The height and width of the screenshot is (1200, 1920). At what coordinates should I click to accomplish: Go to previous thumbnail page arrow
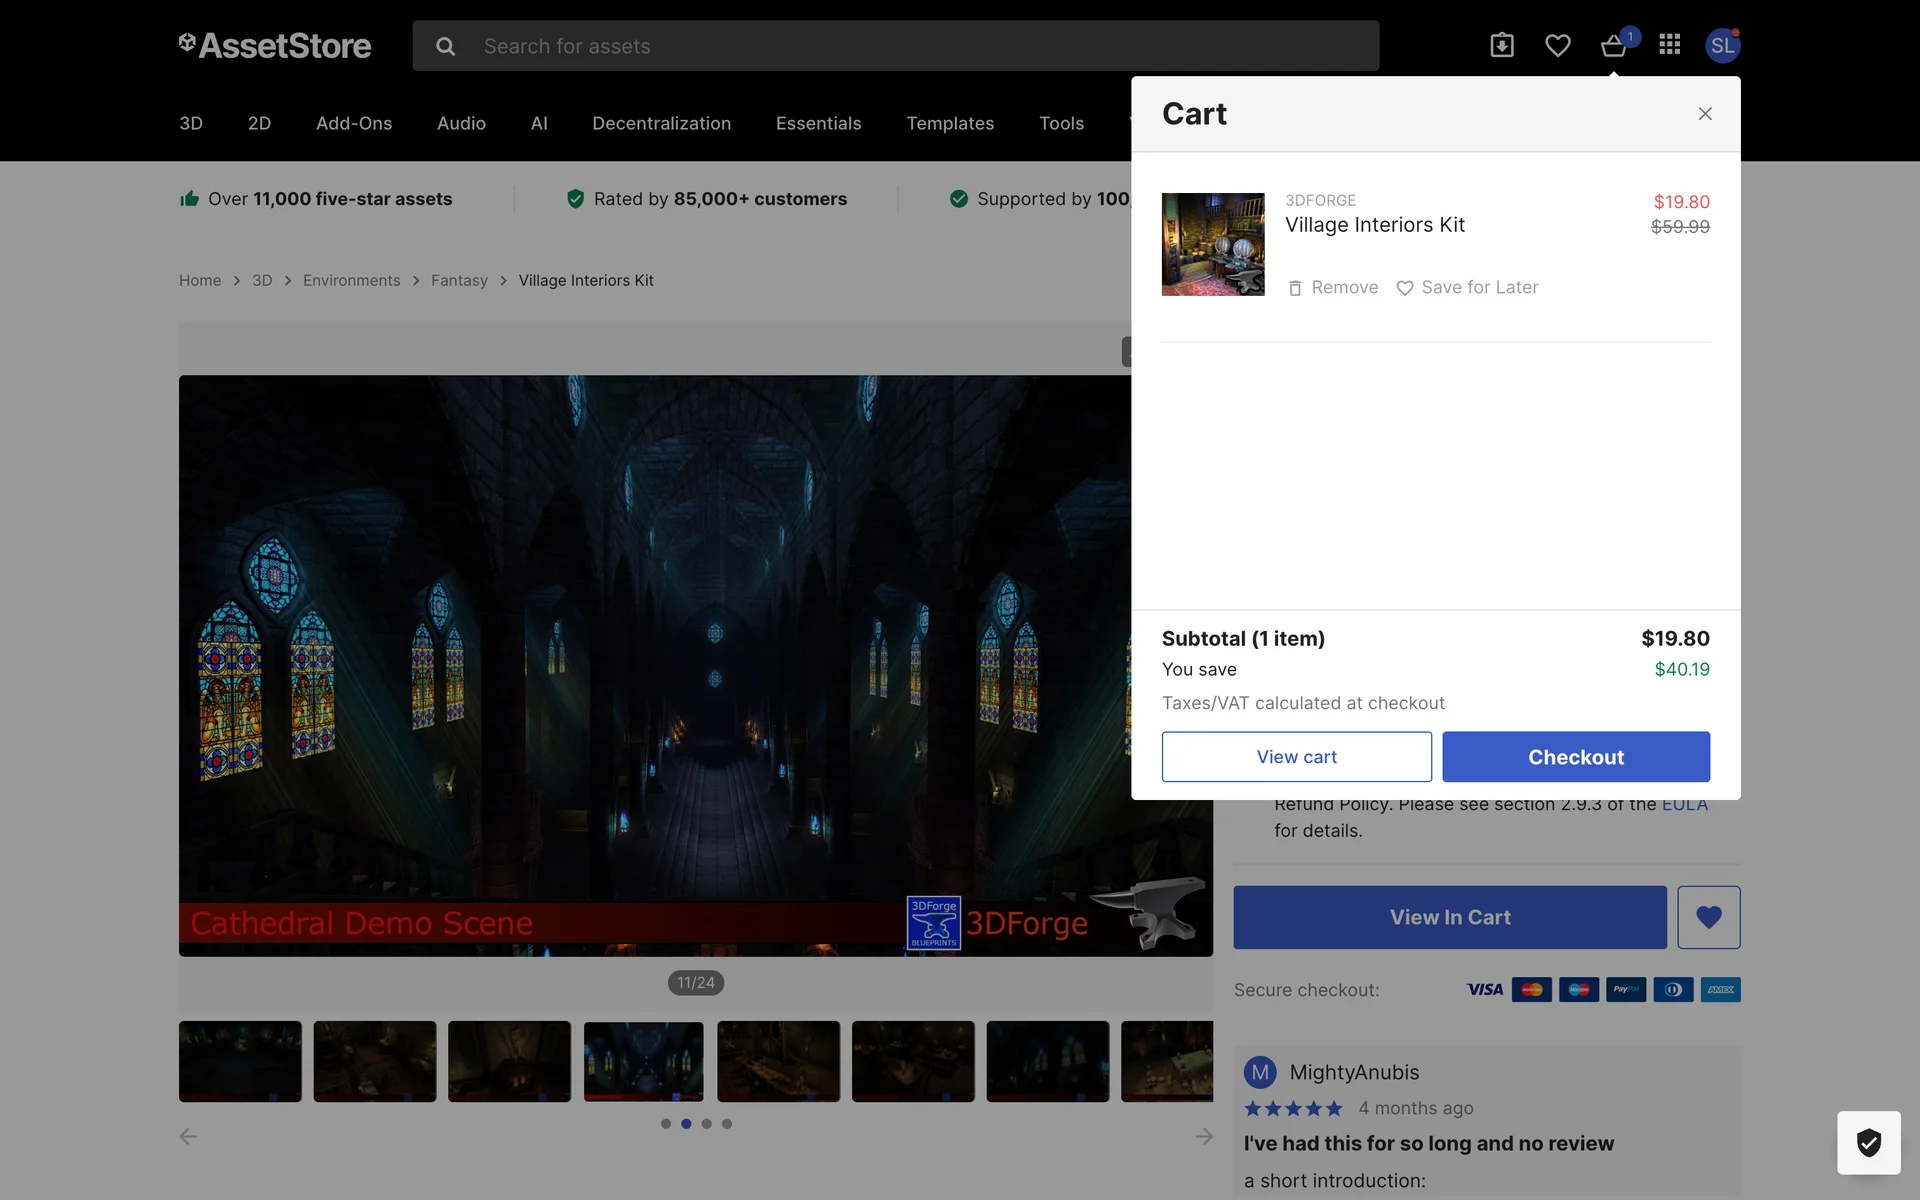coord(188,1136)
